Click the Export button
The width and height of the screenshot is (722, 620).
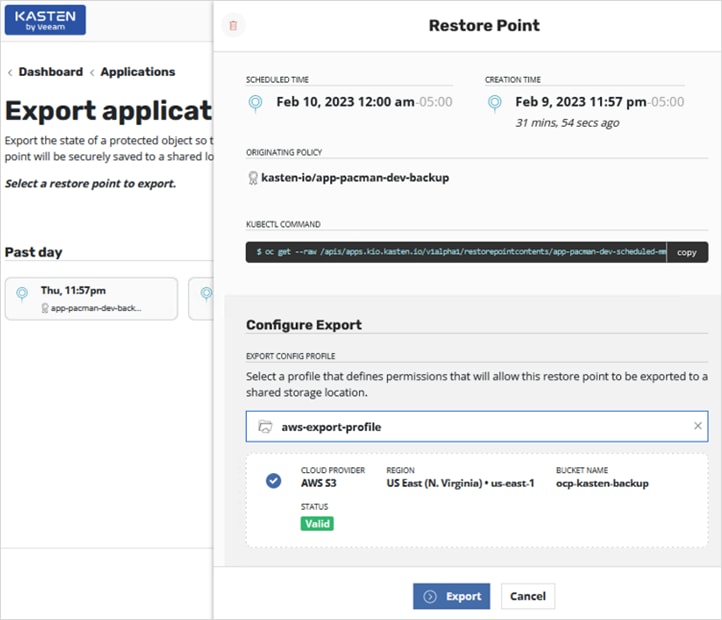pos(451,596)
